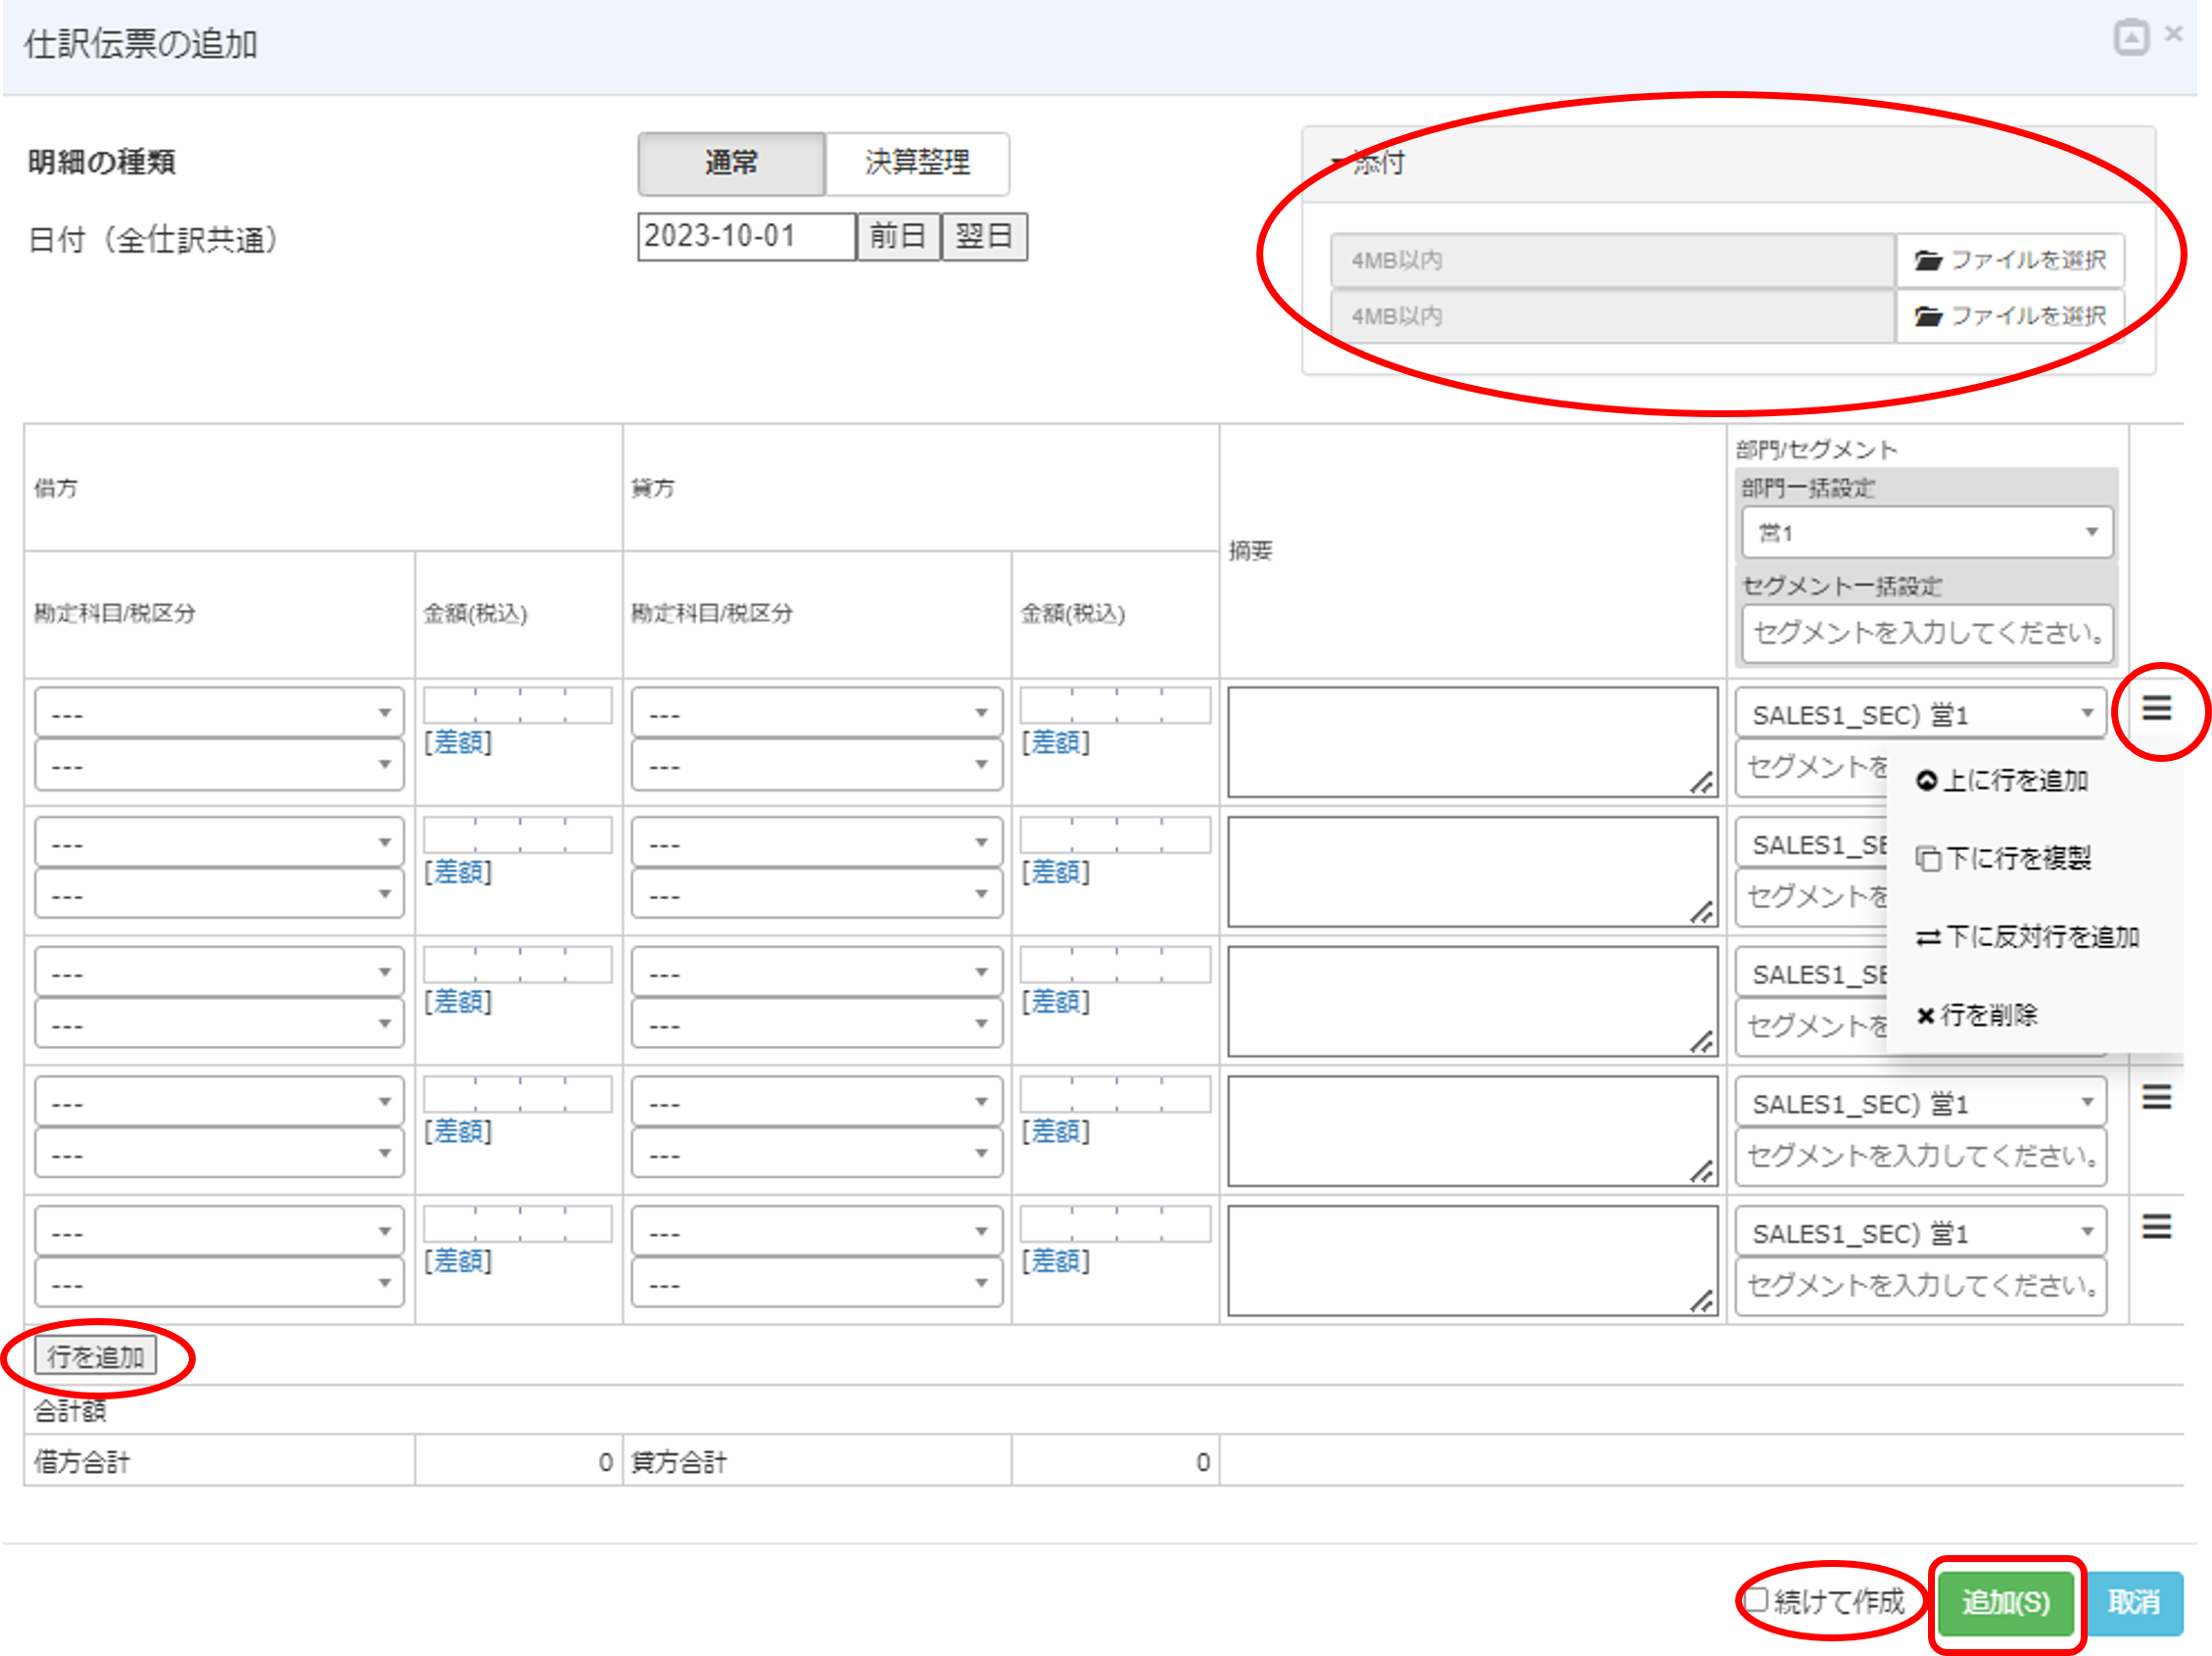Viewport: 2212px width, 1656px height.
Task: Grab first row 摘要 textarea resize handle
Action: 1702,783
